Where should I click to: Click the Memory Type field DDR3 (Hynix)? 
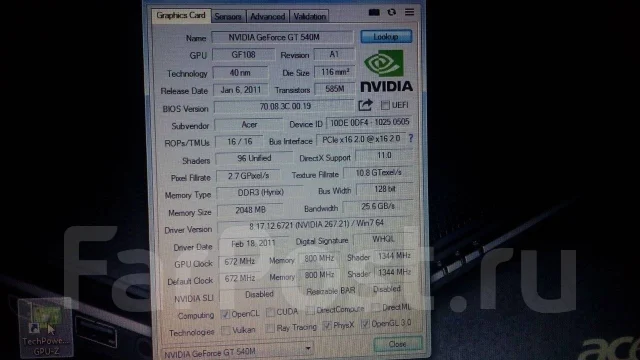260,193
